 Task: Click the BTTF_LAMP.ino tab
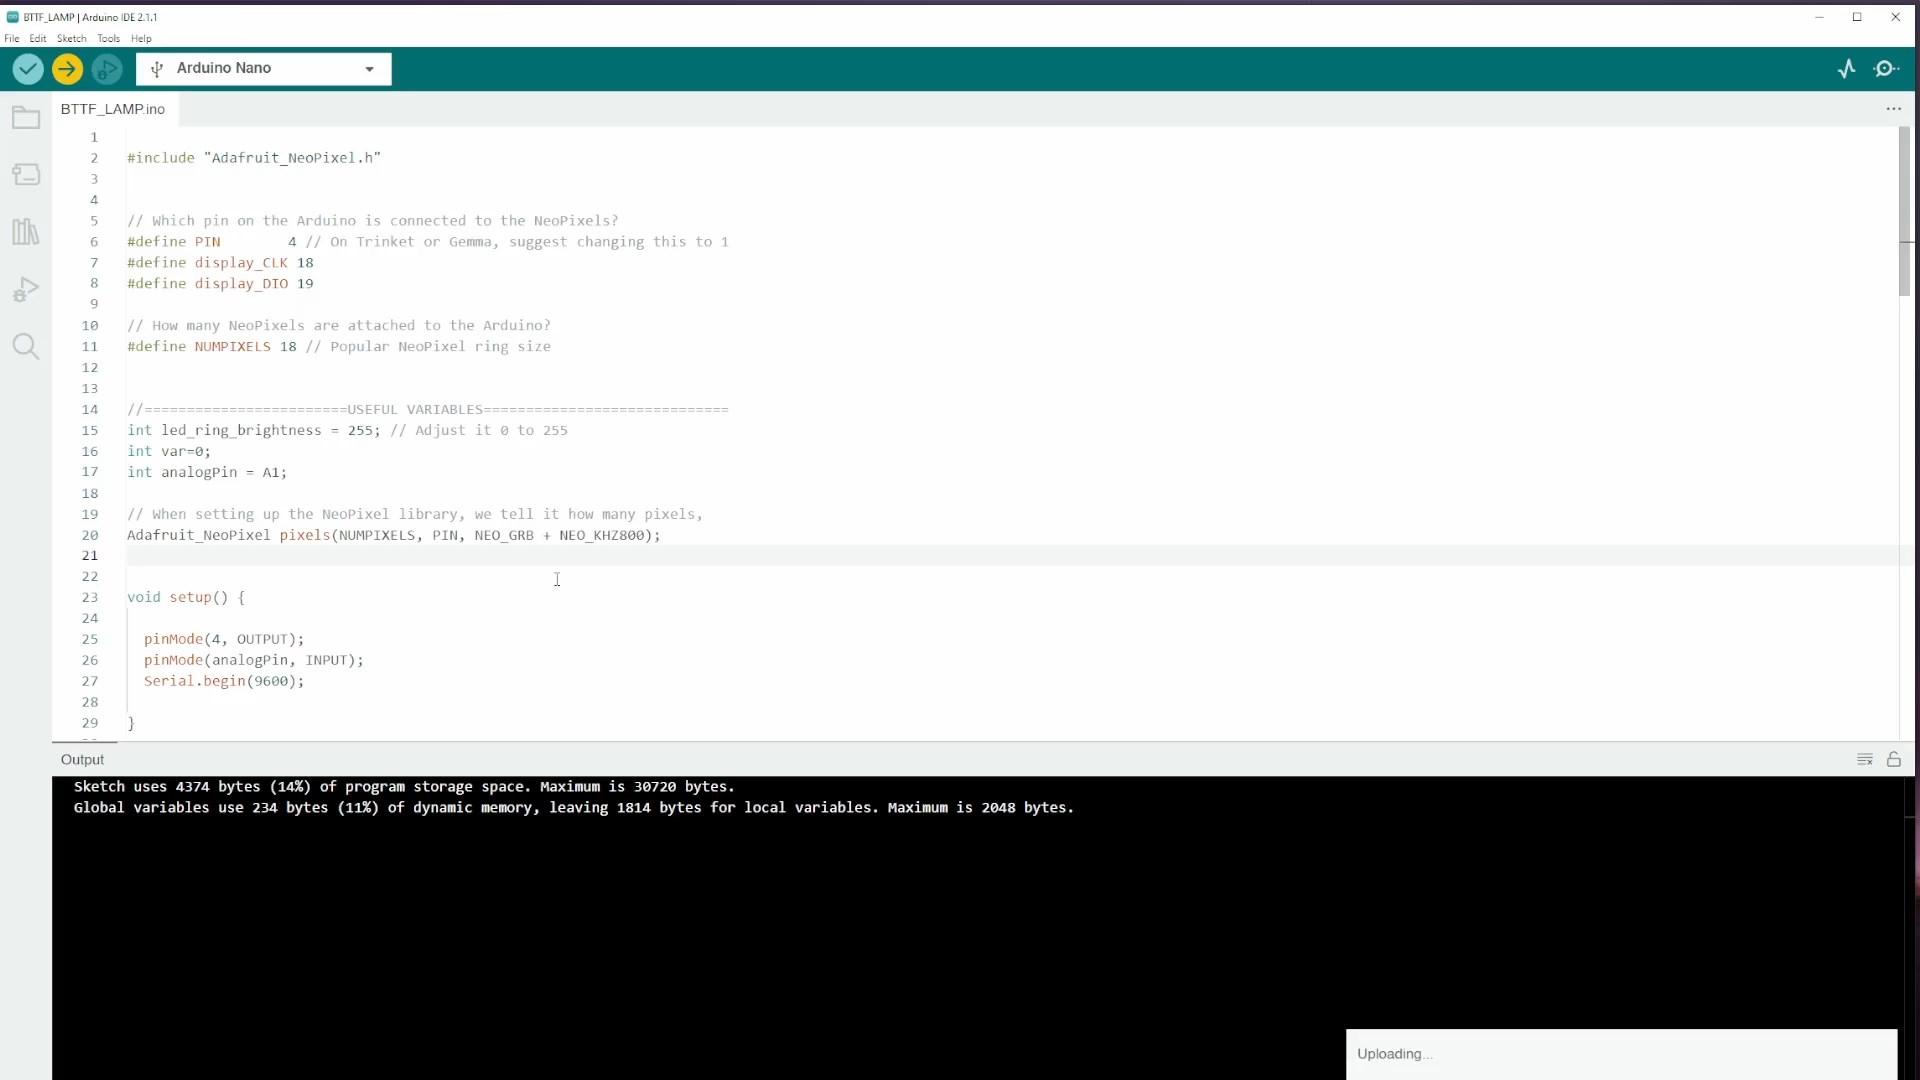point(112,108)
